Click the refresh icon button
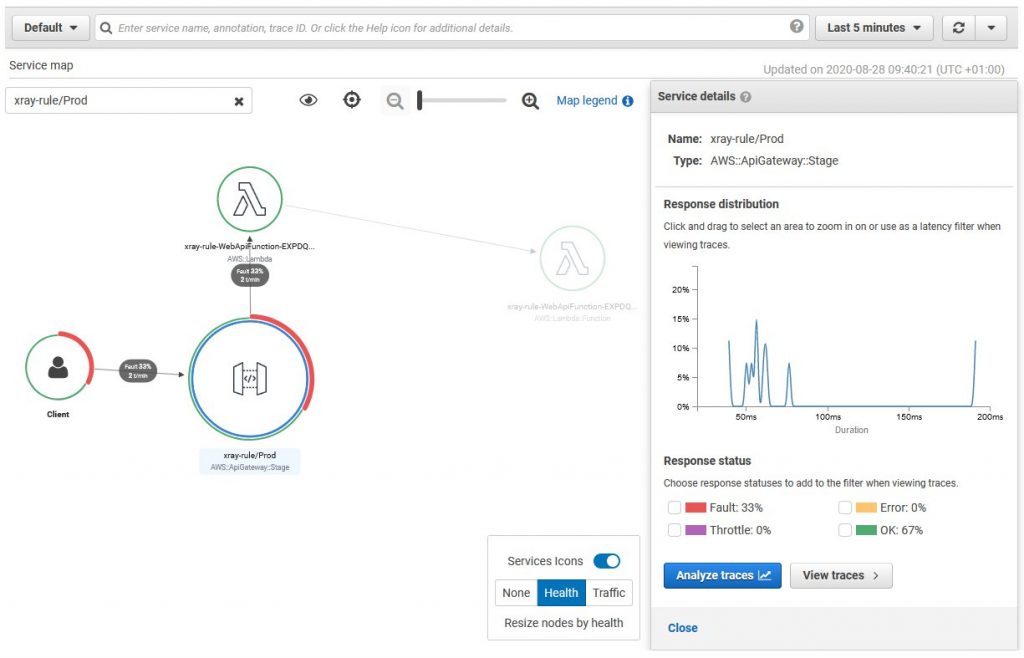This screenshot has width=1024, height=658. coord(958,27)
